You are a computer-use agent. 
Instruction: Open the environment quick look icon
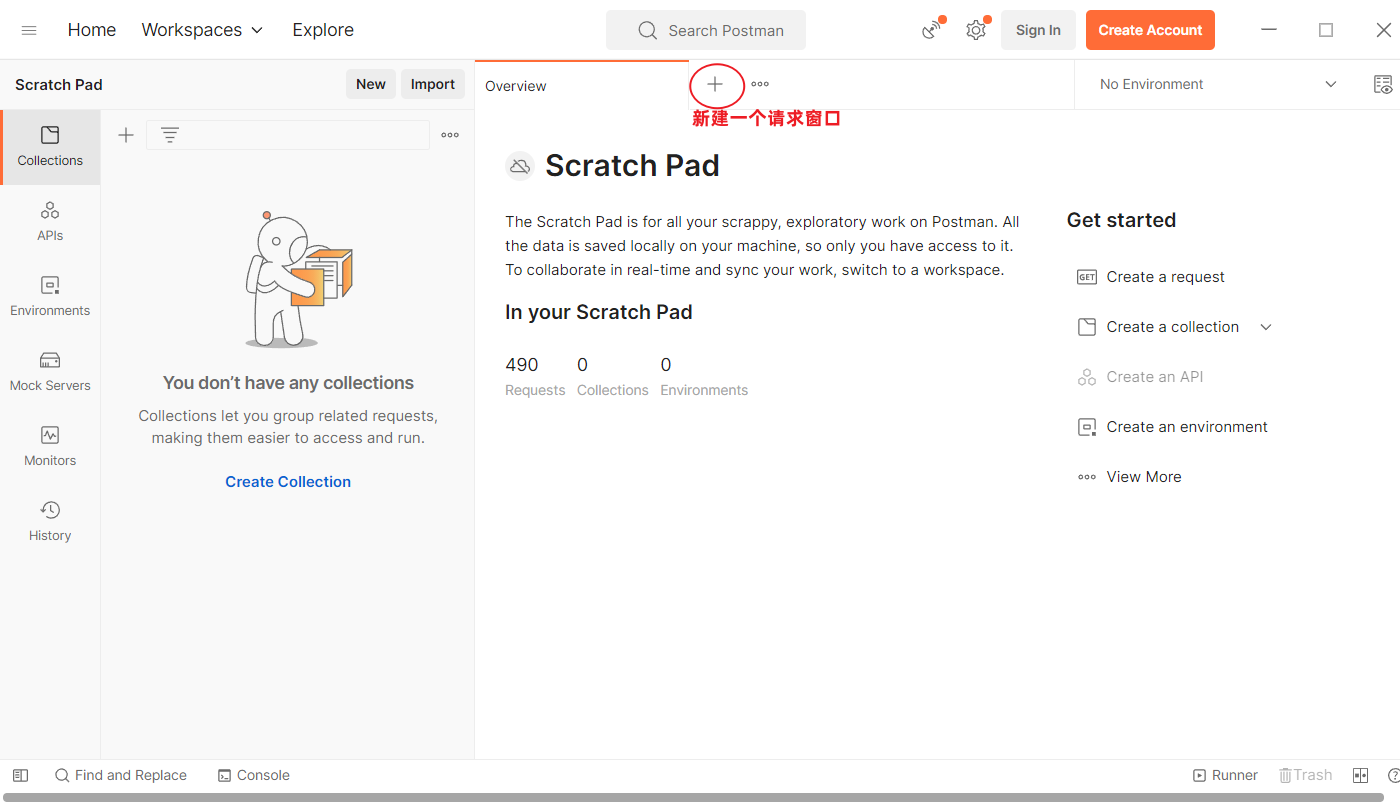1383,85
